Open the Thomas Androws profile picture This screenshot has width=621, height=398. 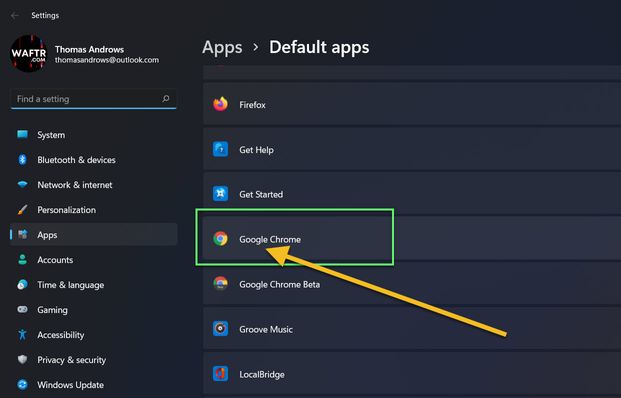[x=28, y=53]
